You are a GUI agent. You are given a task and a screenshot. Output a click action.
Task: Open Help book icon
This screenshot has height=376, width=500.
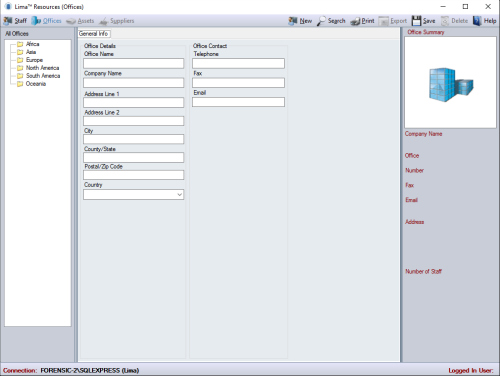point(477,21)
